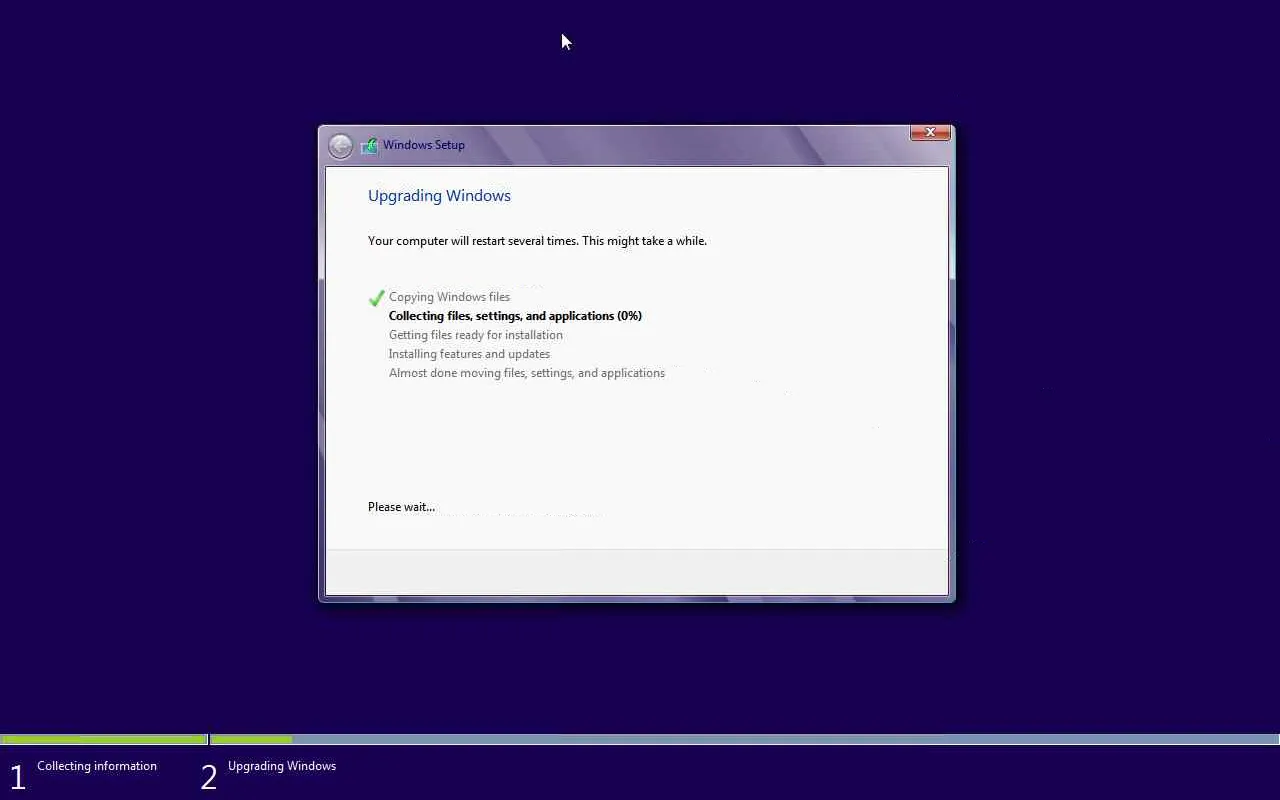Click the 'Upgrading Windows' progress bar segment
Image resolution: width=1280 pixels, height=800 pixels.
745,740
